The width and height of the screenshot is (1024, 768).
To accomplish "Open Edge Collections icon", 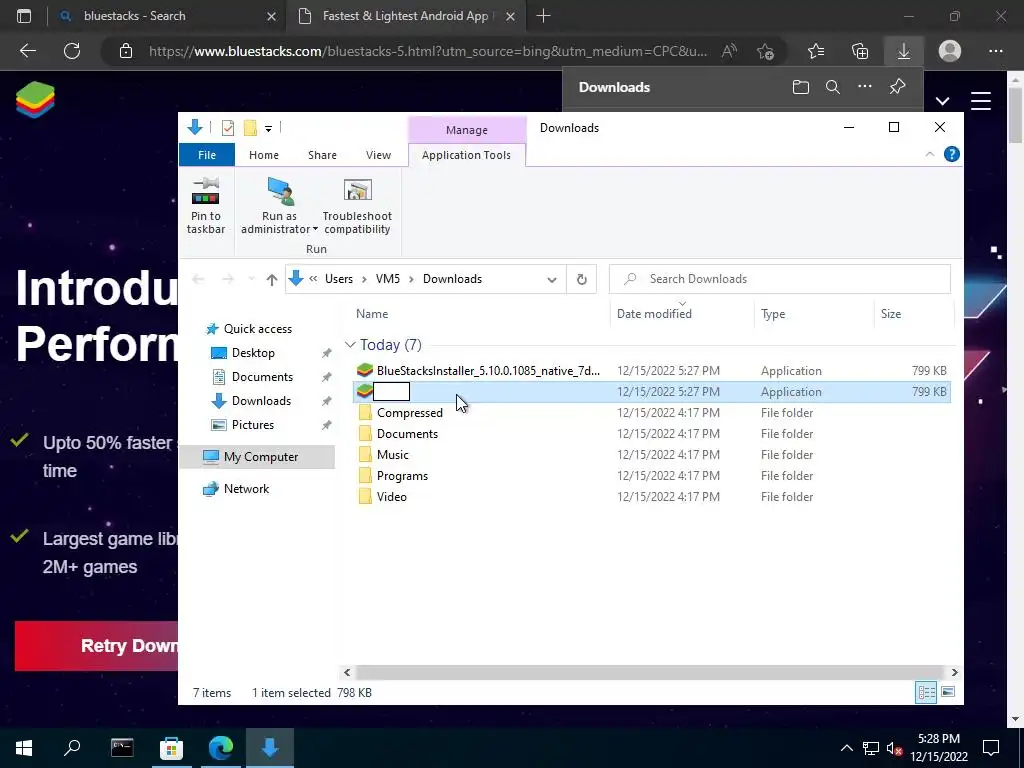I will [x=860, y=51].
